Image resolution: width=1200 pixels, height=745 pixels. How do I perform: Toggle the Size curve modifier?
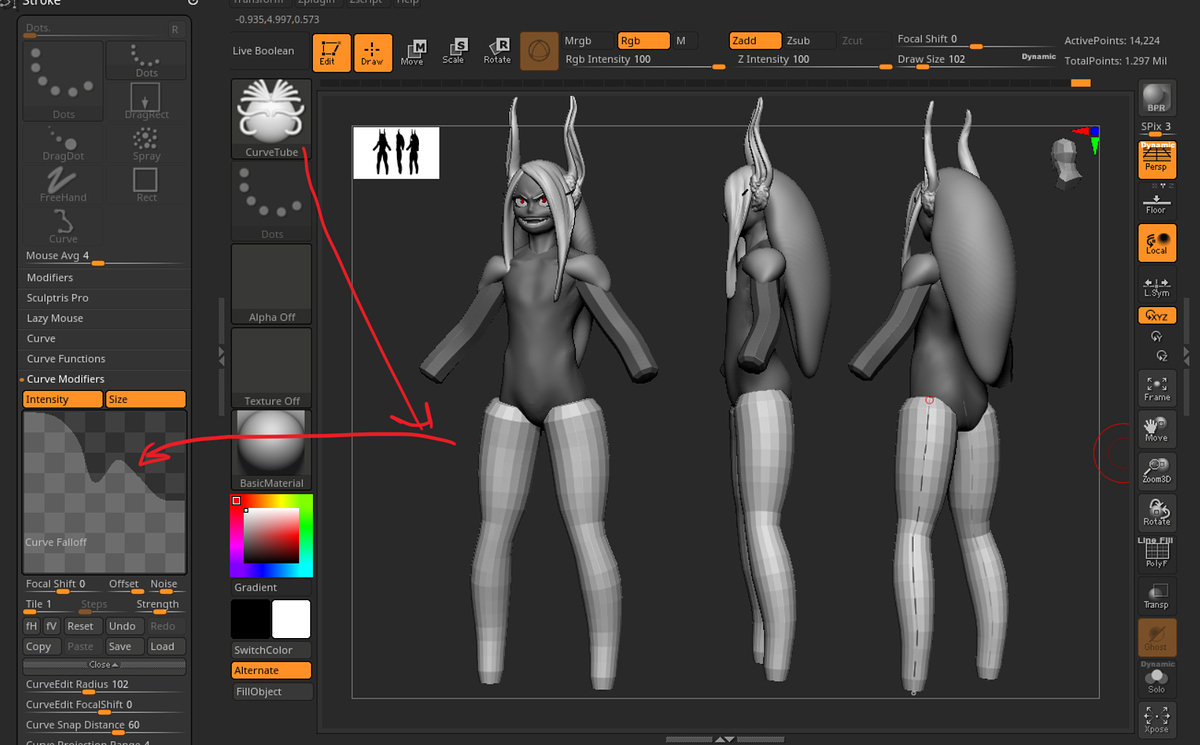coord(146,399)
